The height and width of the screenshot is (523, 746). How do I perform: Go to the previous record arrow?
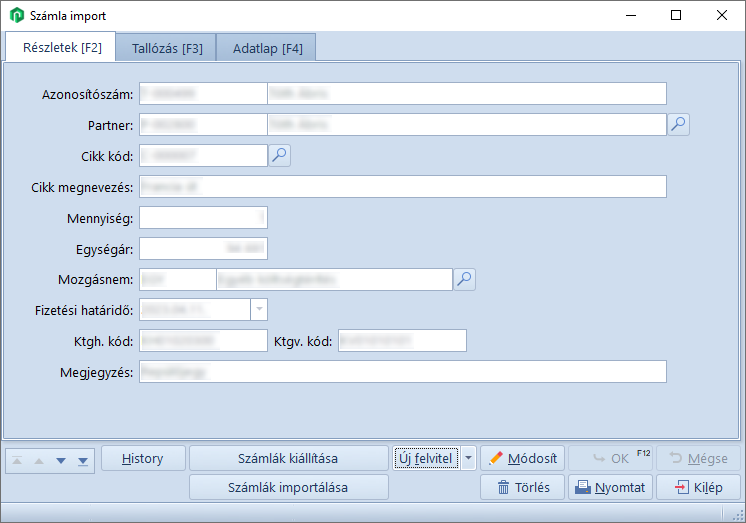40,460
